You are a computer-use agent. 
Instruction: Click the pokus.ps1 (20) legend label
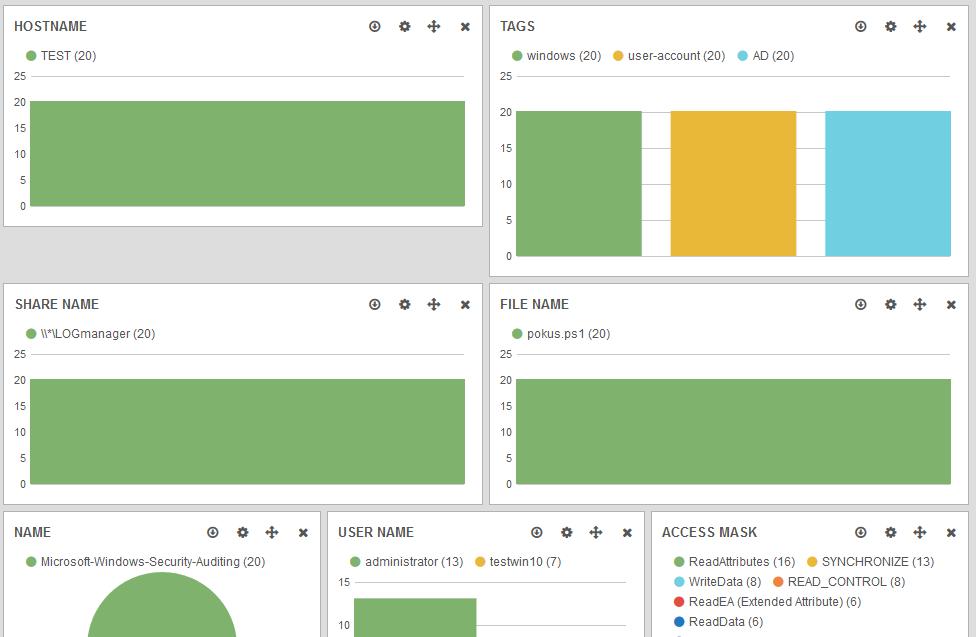(x=568, y=334)
